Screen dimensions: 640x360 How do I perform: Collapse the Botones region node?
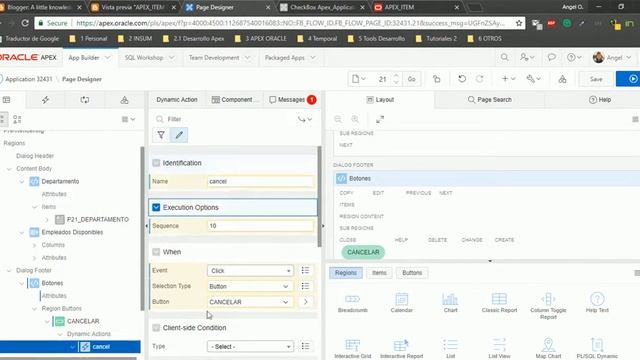click(22, 283)
